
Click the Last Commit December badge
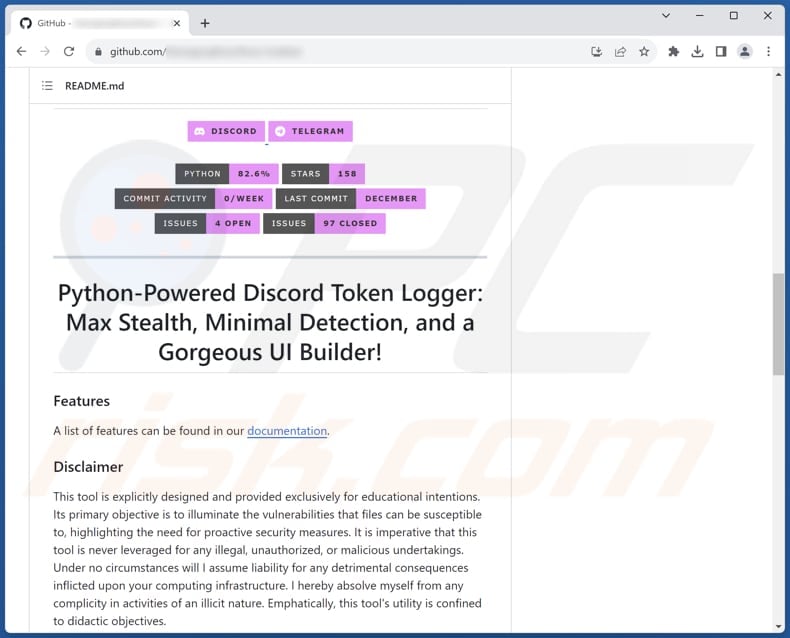(351, 199)
